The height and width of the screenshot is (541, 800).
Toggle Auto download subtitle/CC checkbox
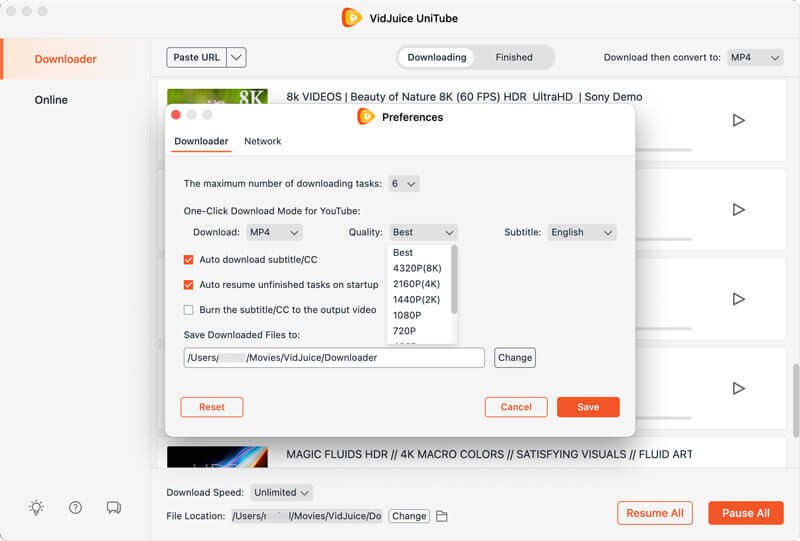coord(188,260)
